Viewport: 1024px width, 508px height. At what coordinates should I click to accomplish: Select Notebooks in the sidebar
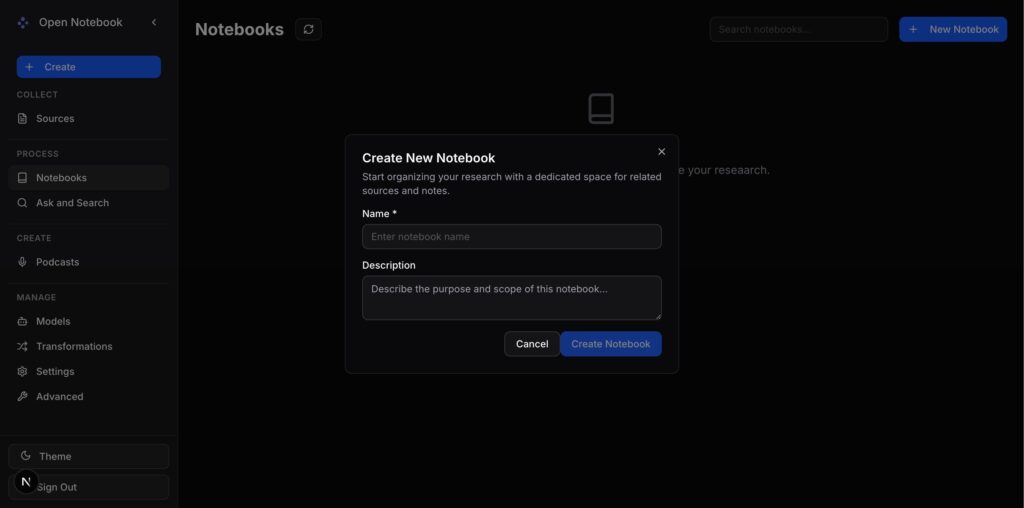pos(61,178)
